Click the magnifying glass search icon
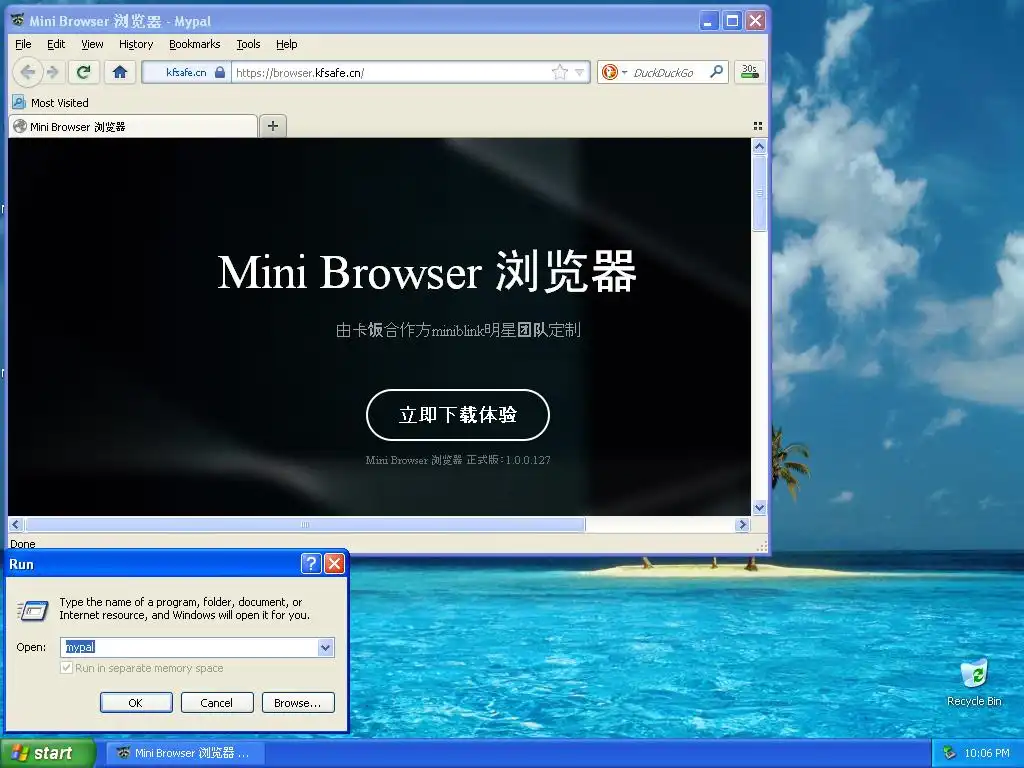This screenshot has width=1024, height=768. coord(716,72)
